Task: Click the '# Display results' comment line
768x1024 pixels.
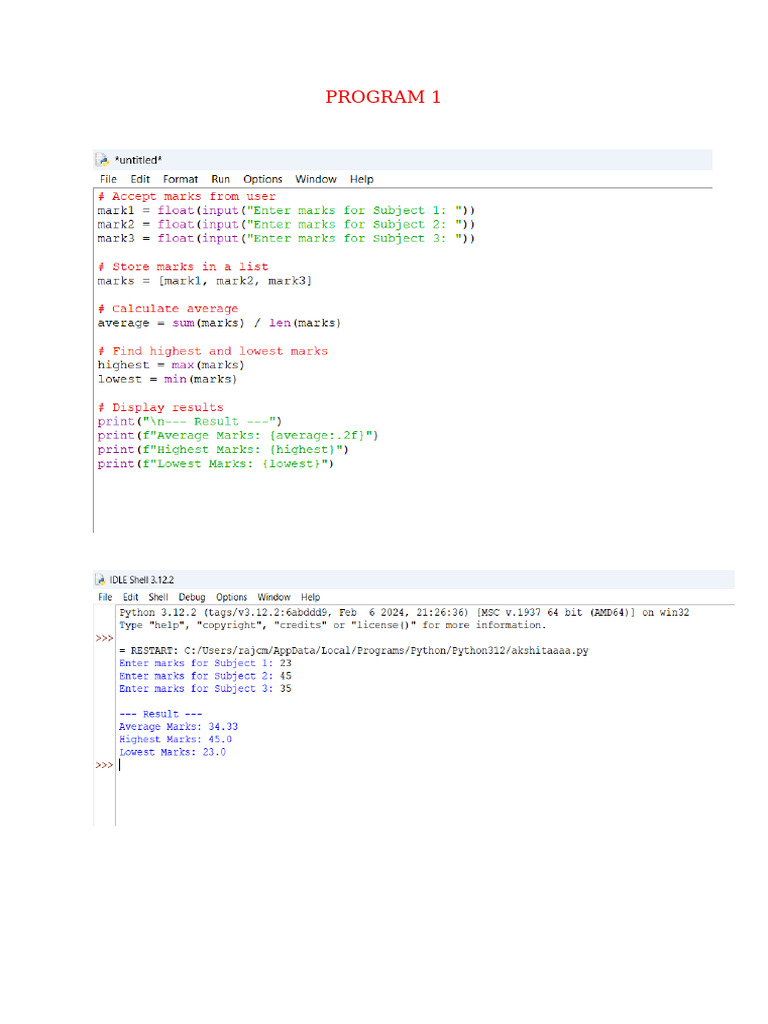Action: coord(160,407)
